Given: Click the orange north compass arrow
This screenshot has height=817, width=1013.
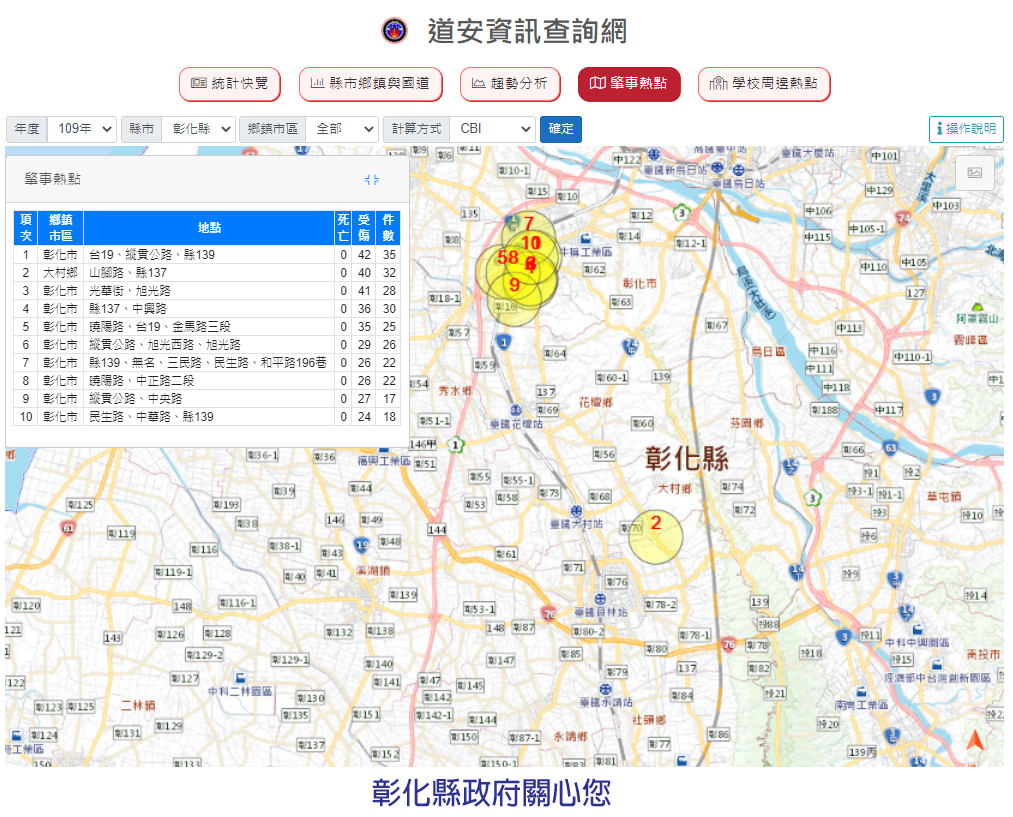Looking at the screenshot, I should click(x=974, y=741).
